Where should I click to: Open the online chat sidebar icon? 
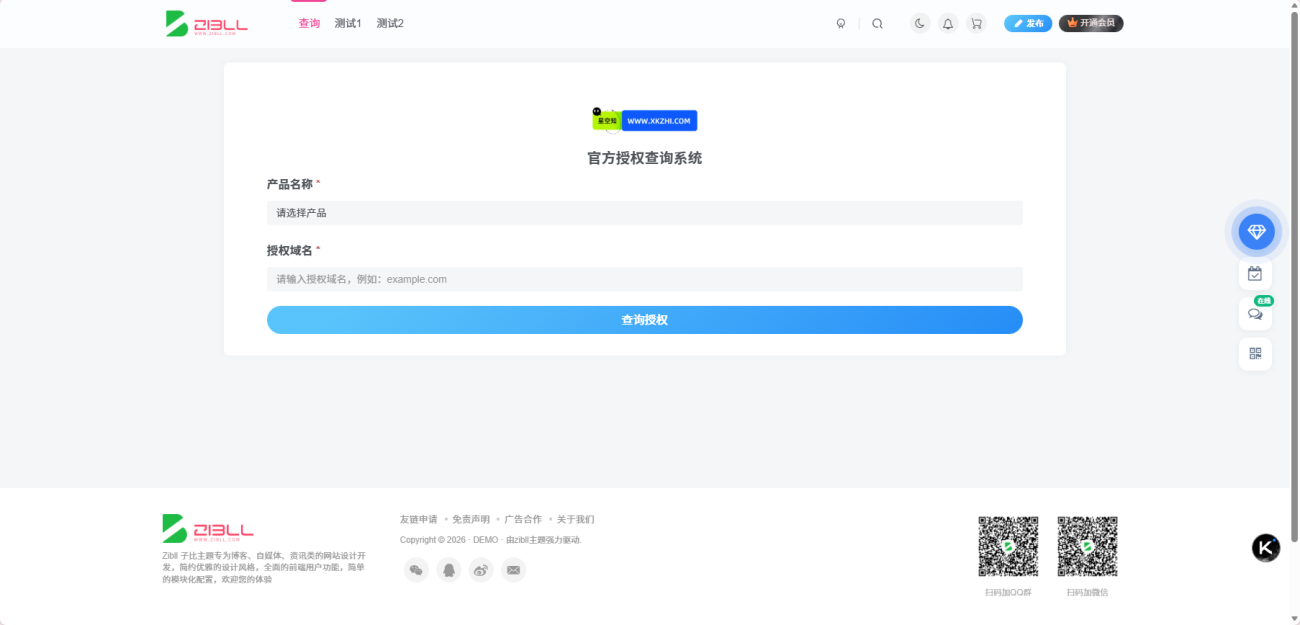(x=1255, y=314)
